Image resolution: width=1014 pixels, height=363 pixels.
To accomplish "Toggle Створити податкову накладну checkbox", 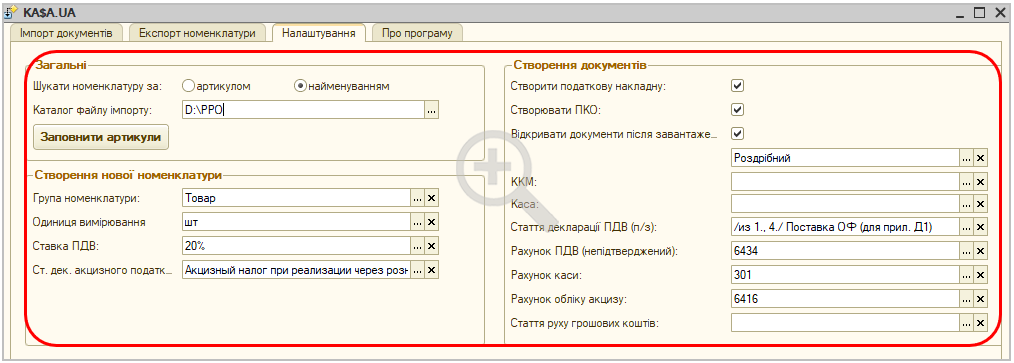I will coord(737,85).
